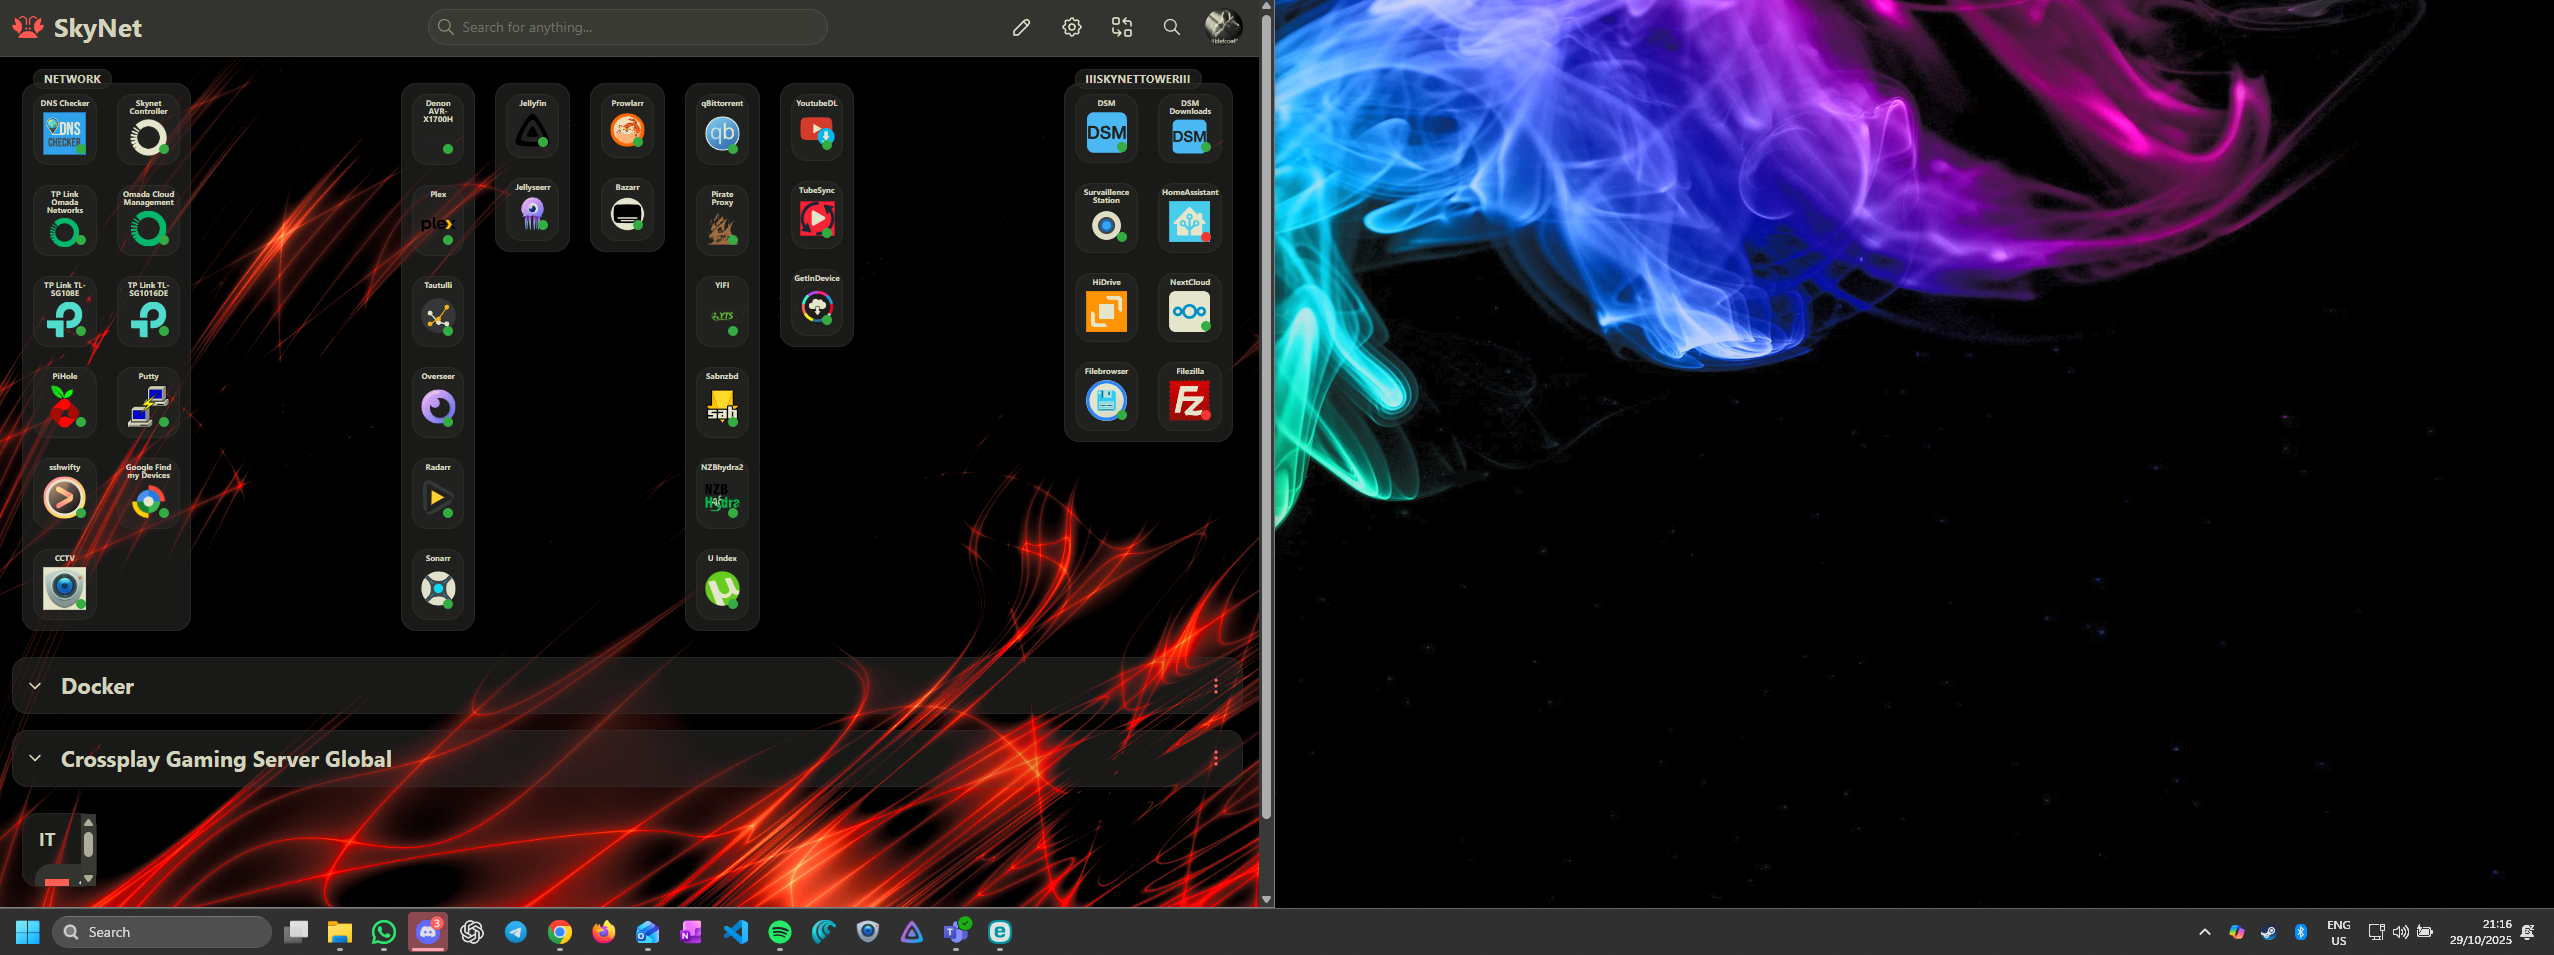The image size is (2554, 955).
Task: Launch Surveillance Station tile
Action: pyautogui.click(x=1106, y=218)
